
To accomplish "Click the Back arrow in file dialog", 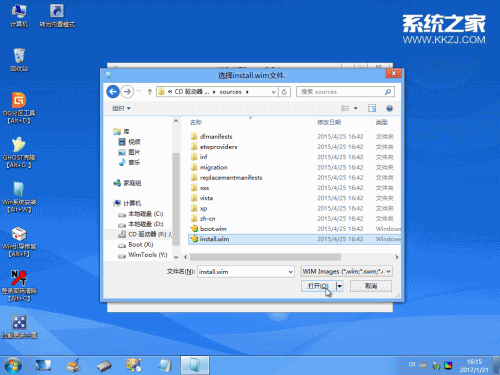I will 113,91.
